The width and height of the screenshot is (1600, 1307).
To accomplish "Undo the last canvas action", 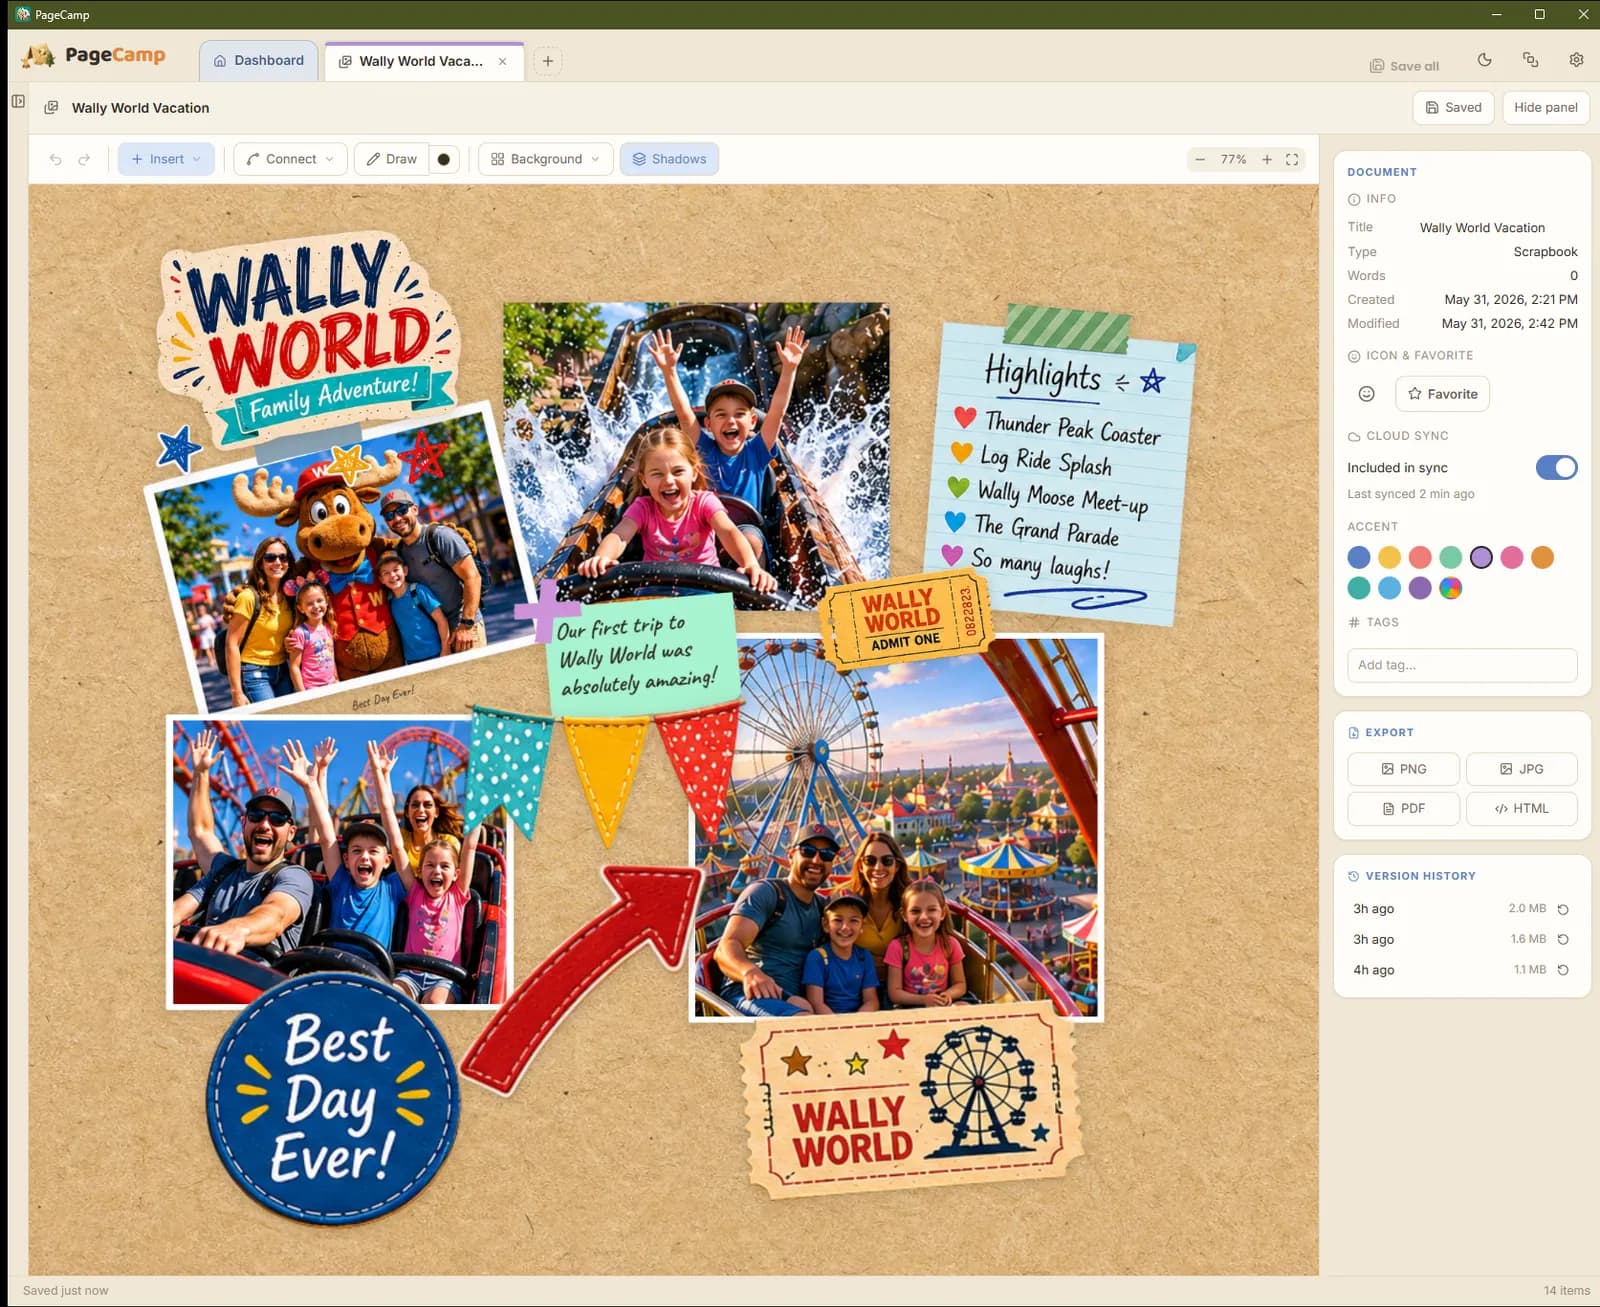I will (x=56, y=159).
